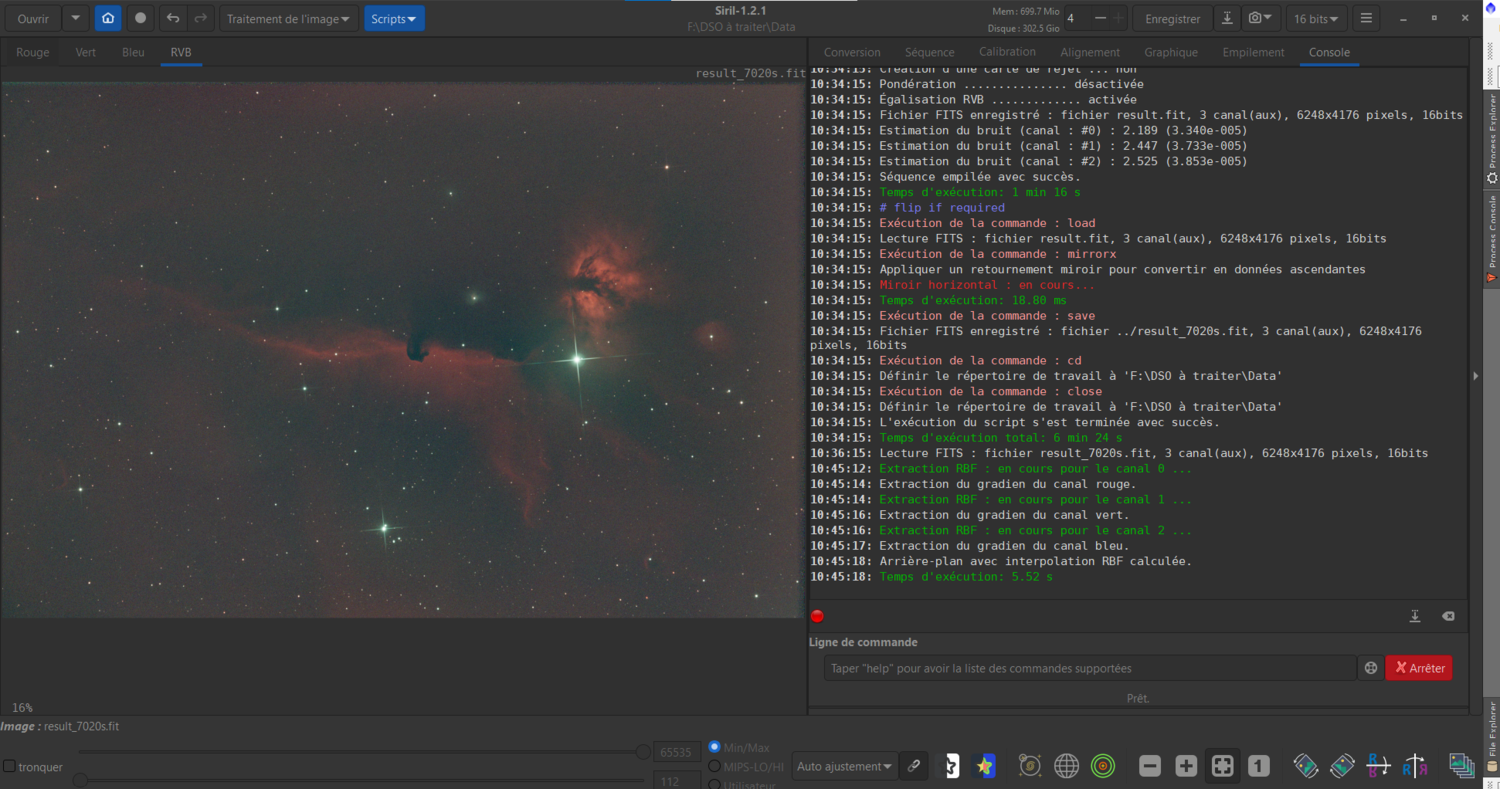The width and height of the screenshot is (1500, 789).
Task: Open the stacked-frames sequence icon
Action: (1462, 766)
